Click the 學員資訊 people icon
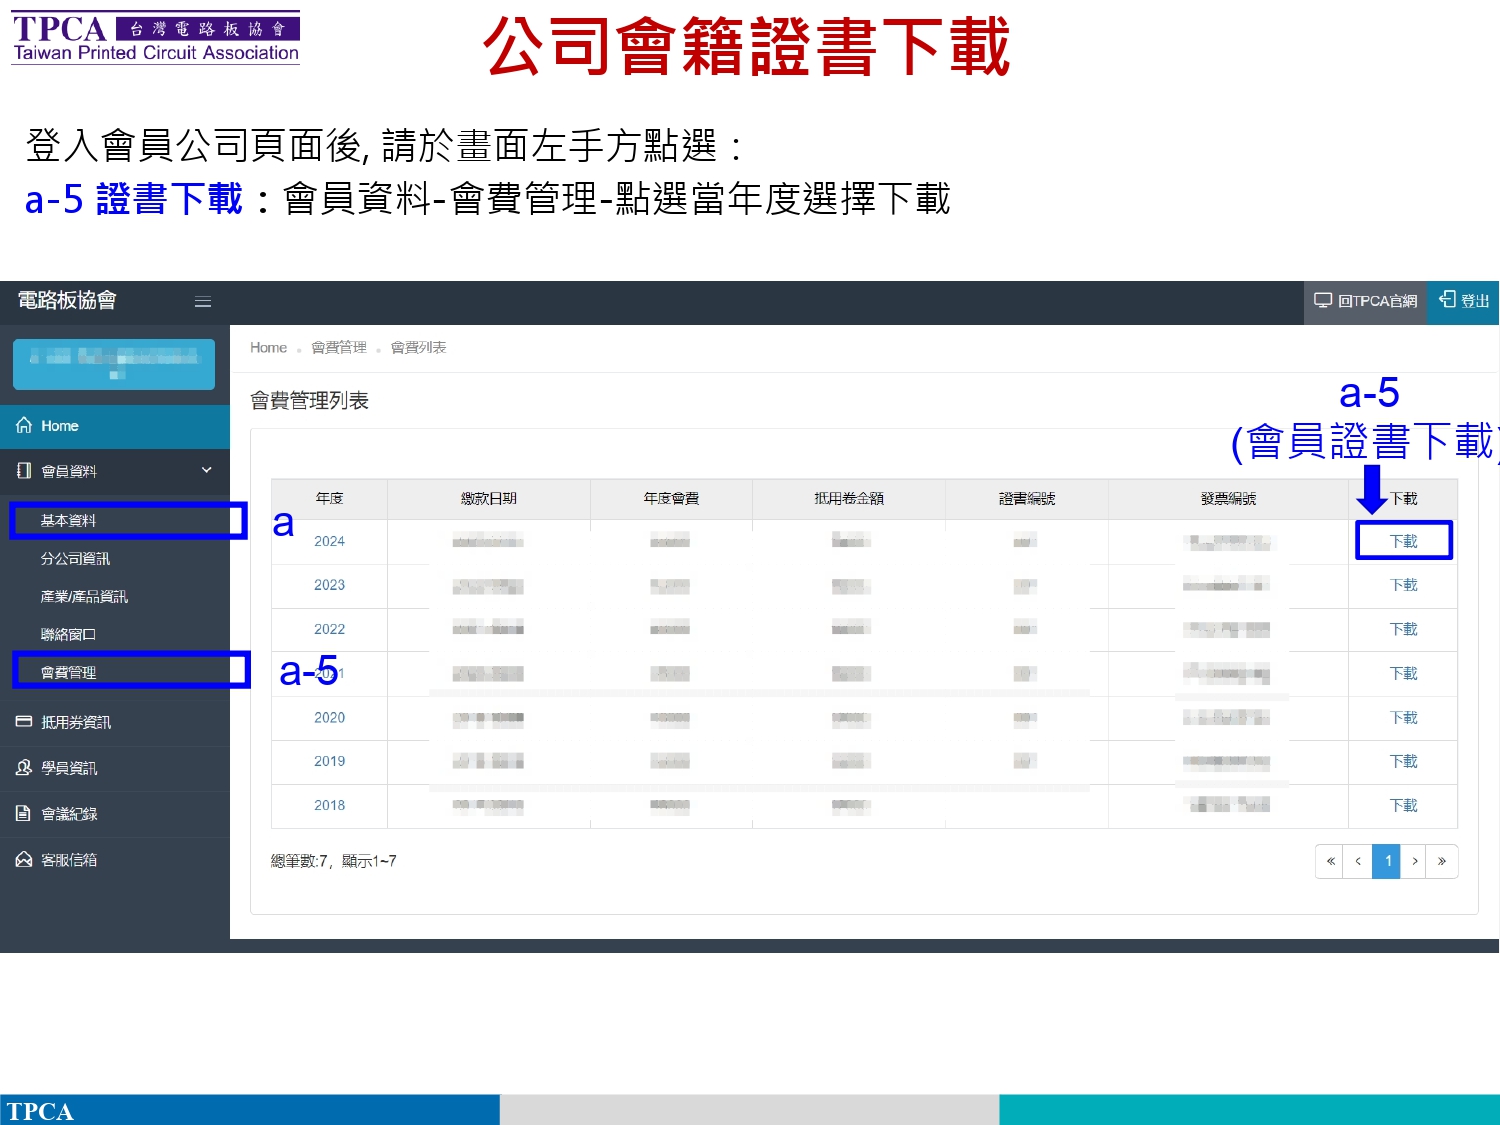 pos(24,768)
